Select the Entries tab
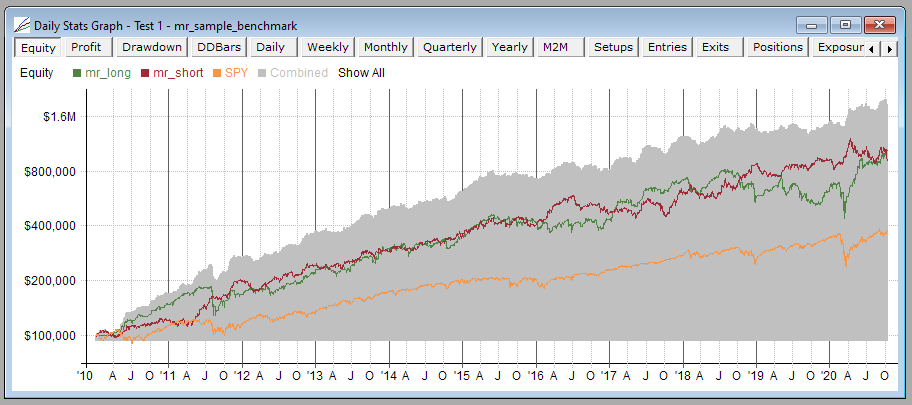 pos(667,47)
